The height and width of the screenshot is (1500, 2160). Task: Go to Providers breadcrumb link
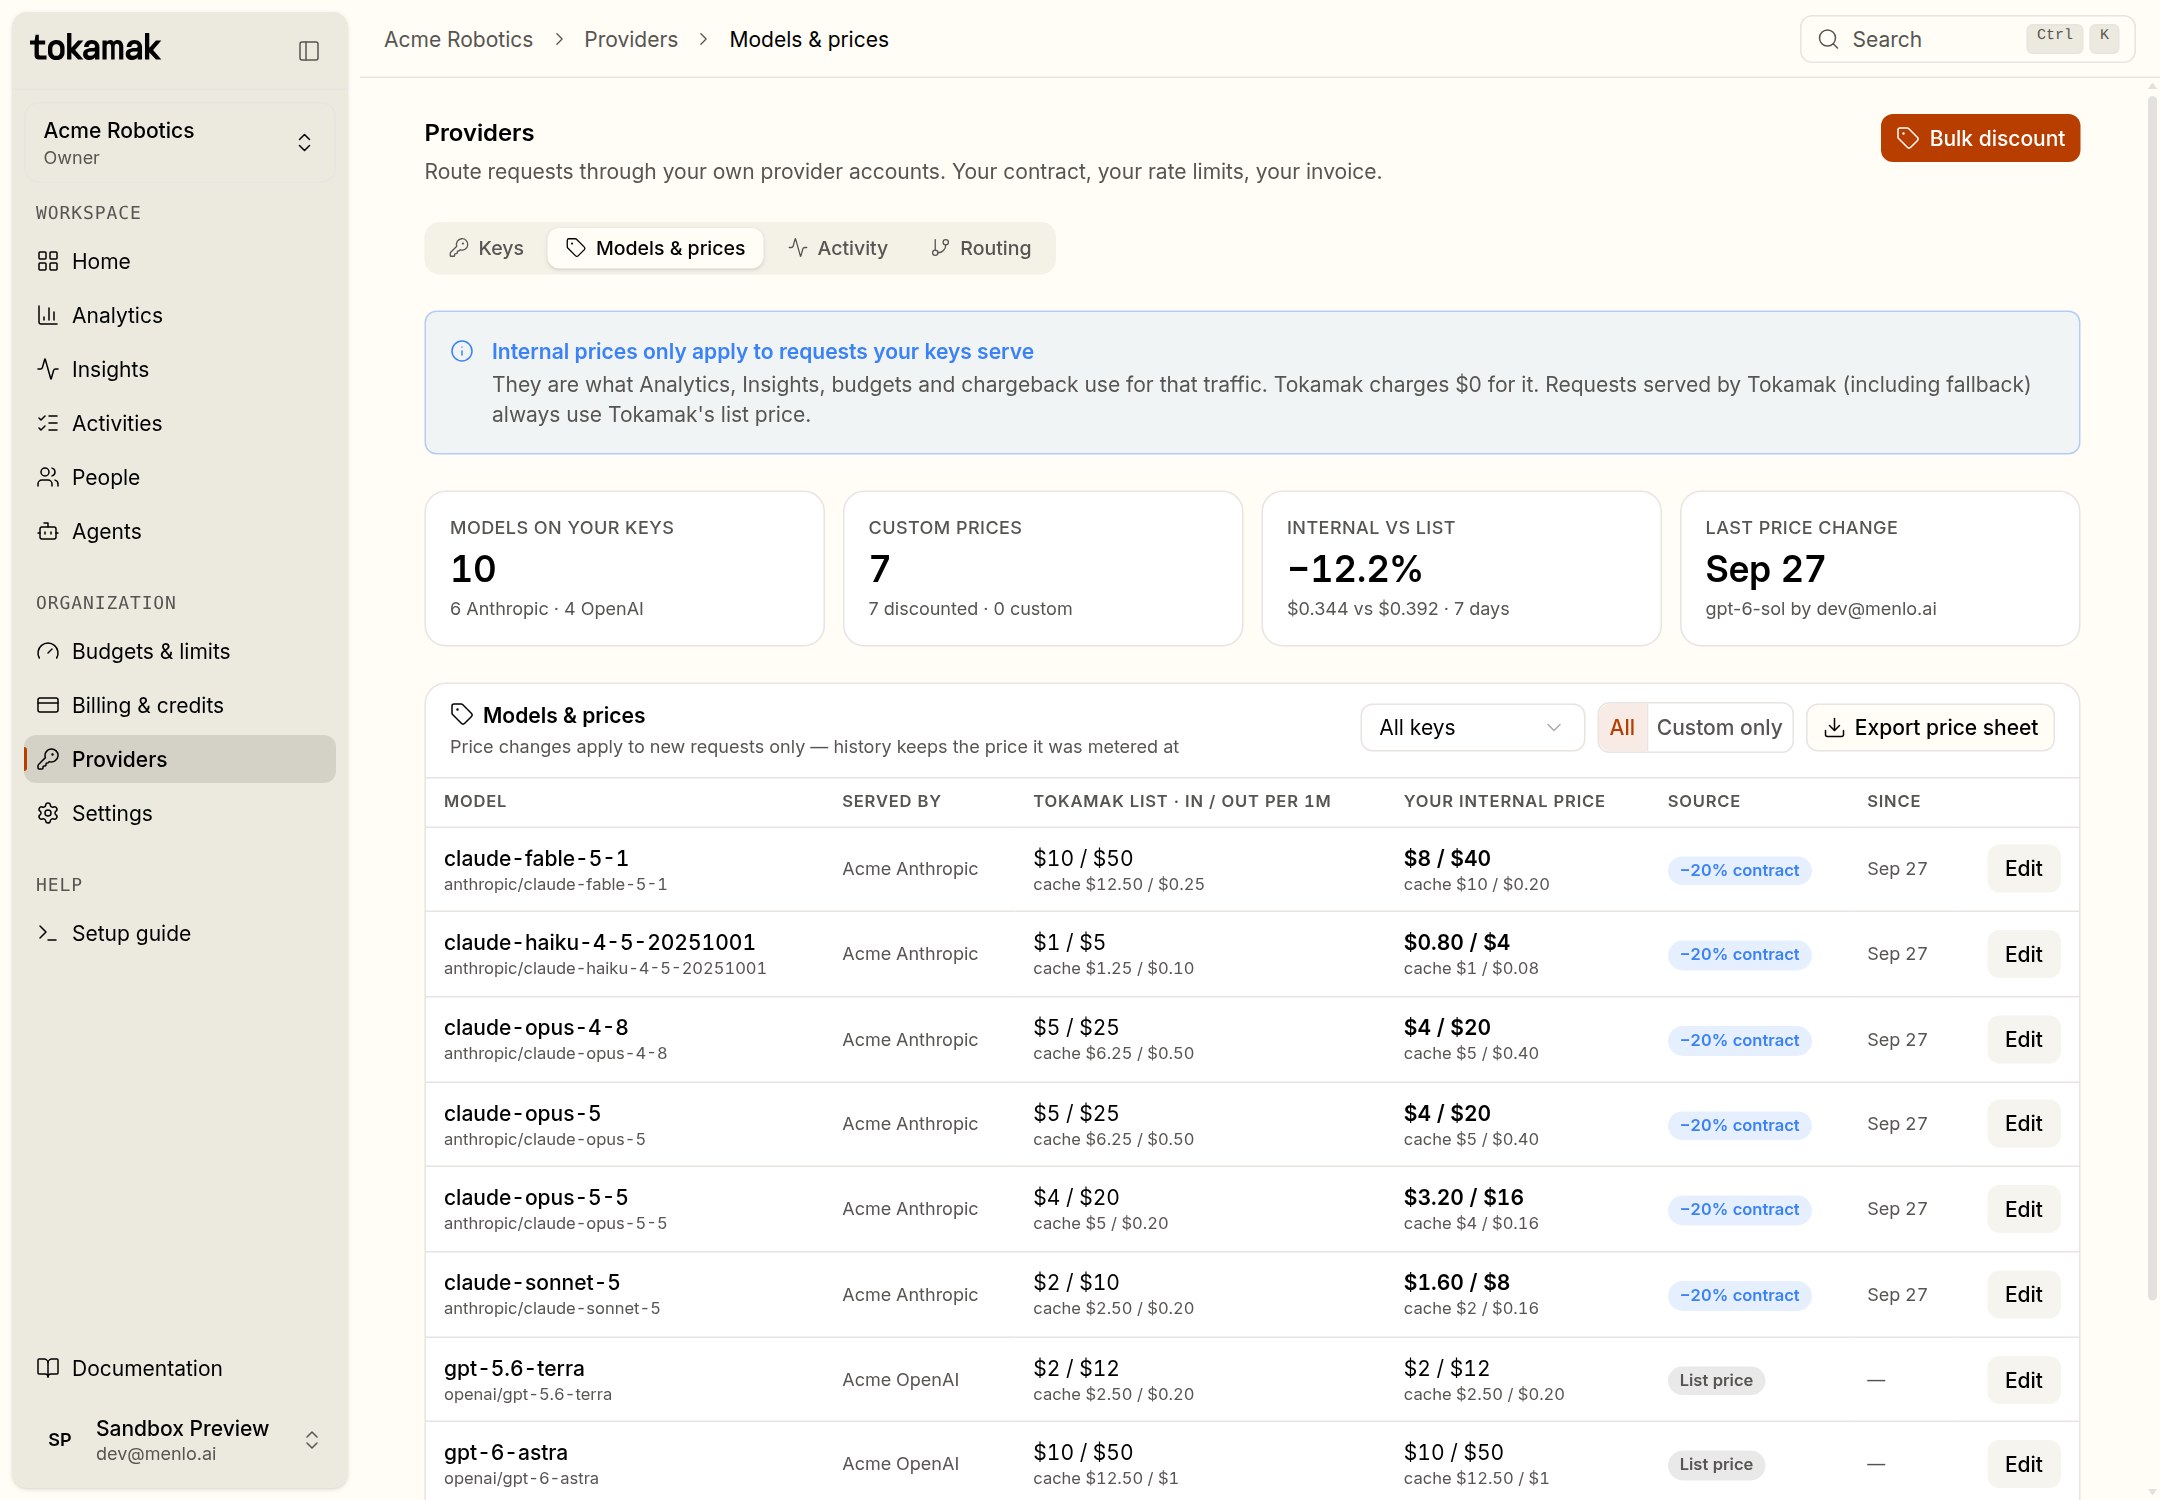coord(631,39)
